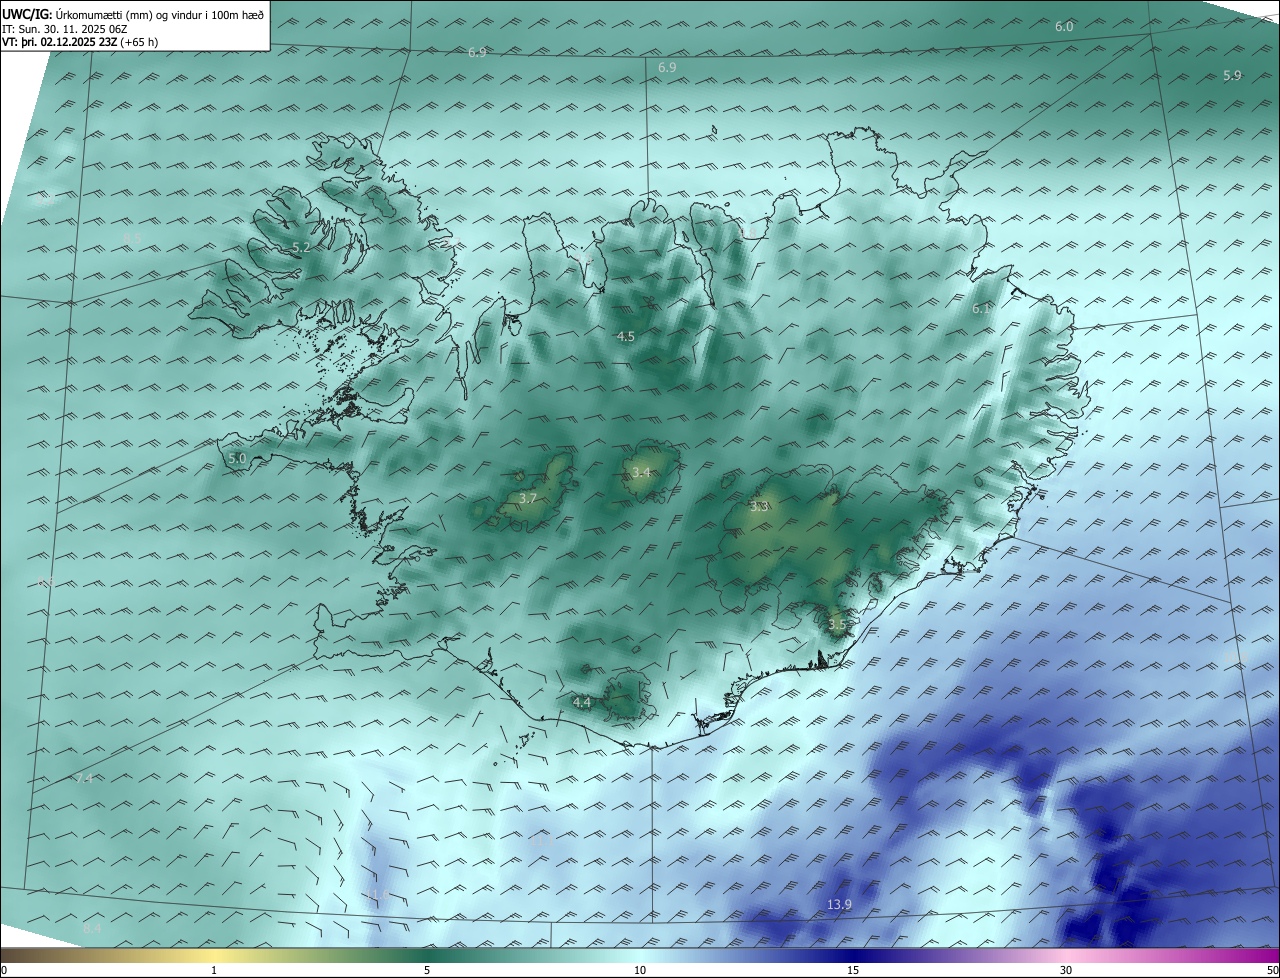Click the 7.4 value over the ocean
This screenshot has height=978, width=1280.
pos(84,778)
